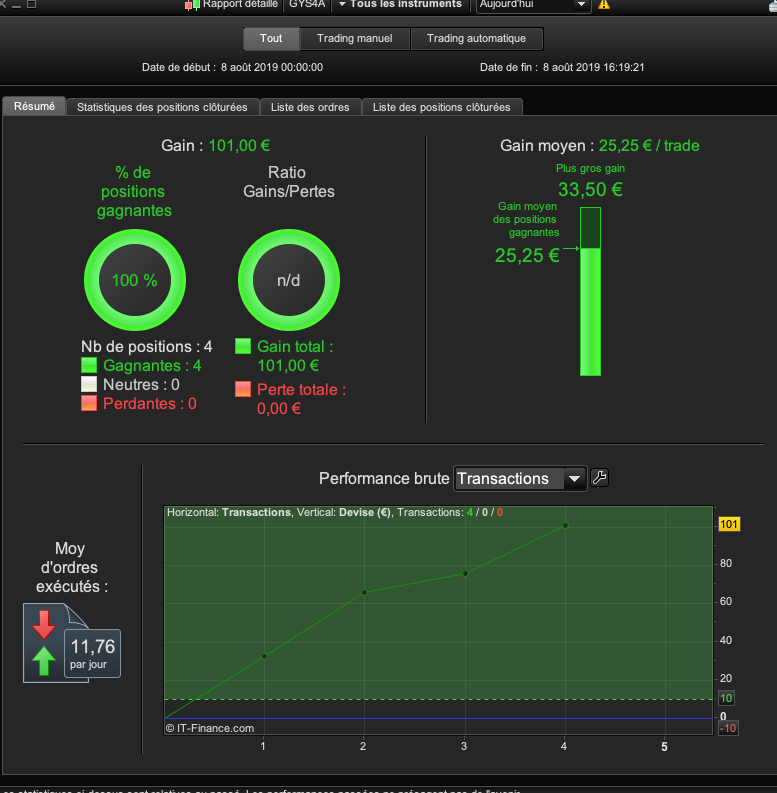Click the n/d Gains/Pertes ratio ring
777x793 pixels.
pyautogui.click(x=289, y=280)
